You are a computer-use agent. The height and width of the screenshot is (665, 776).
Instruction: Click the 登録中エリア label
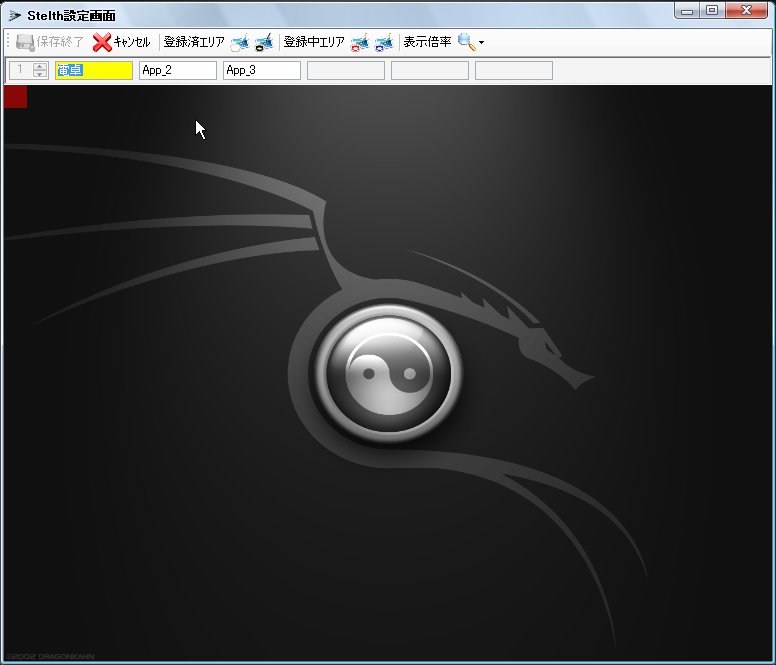tap(314, 42)
